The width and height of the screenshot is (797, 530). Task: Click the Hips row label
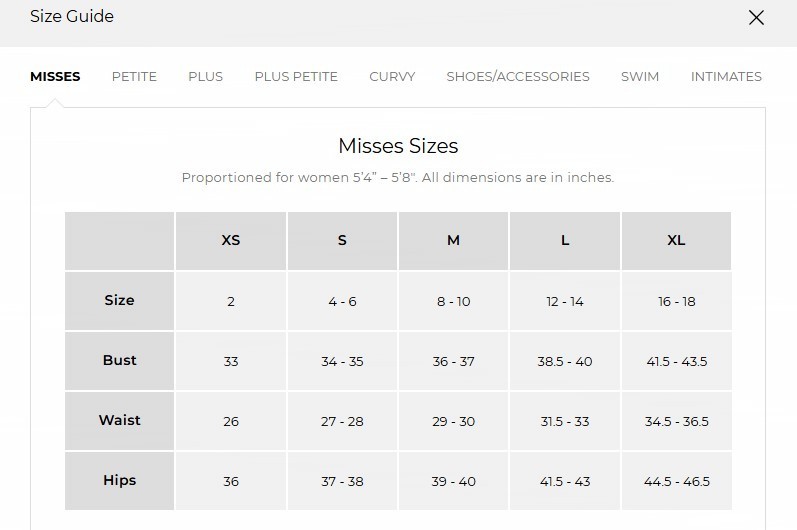(119, 481)
